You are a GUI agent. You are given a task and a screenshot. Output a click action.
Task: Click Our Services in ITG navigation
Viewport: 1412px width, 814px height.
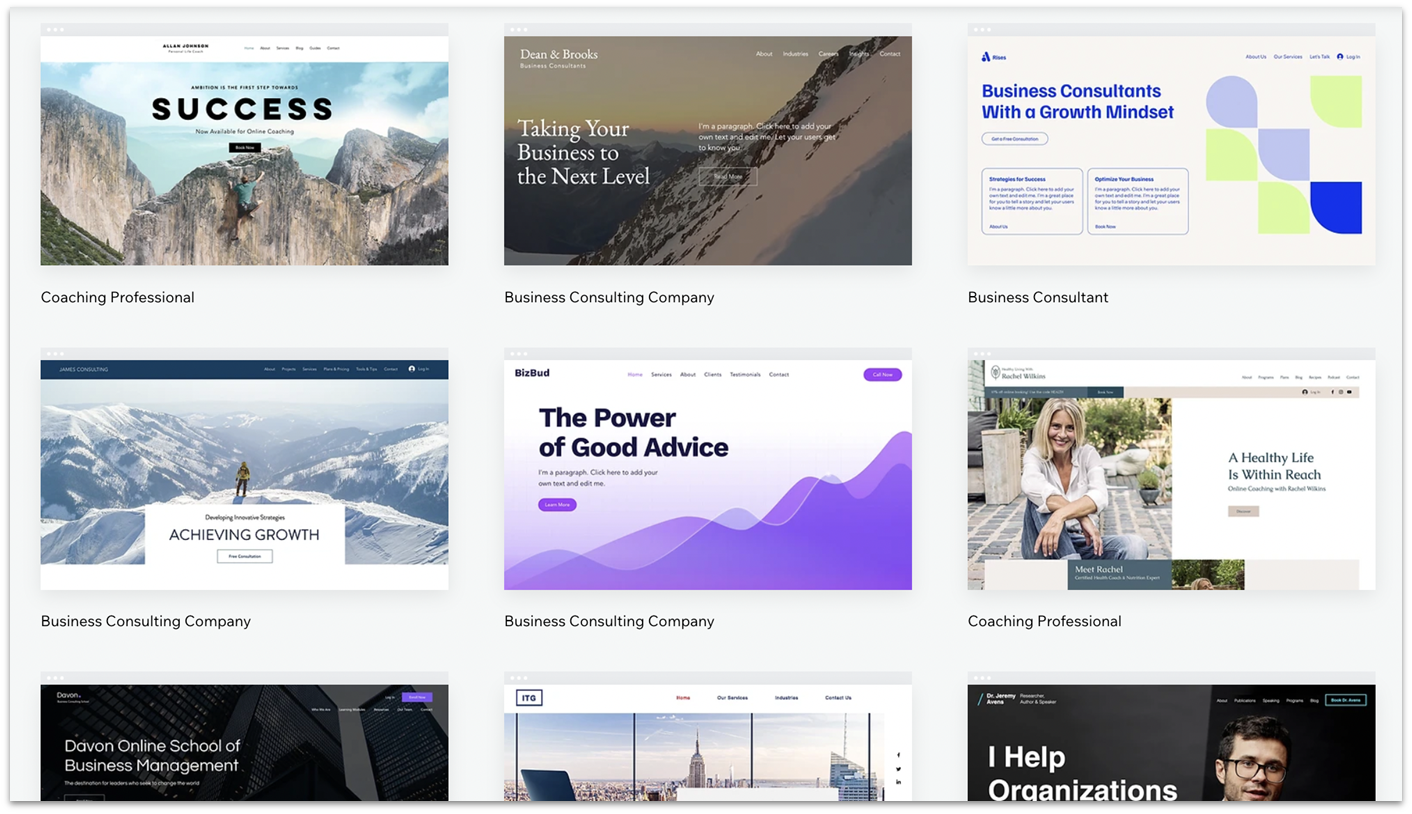click(732, 698)
